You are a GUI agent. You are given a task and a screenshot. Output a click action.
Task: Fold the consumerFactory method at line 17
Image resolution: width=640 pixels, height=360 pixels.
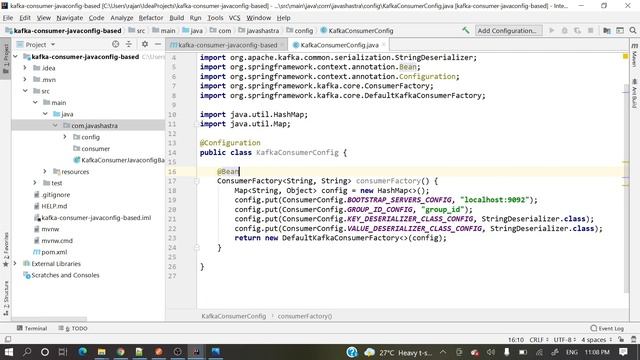tap(196, 181)
